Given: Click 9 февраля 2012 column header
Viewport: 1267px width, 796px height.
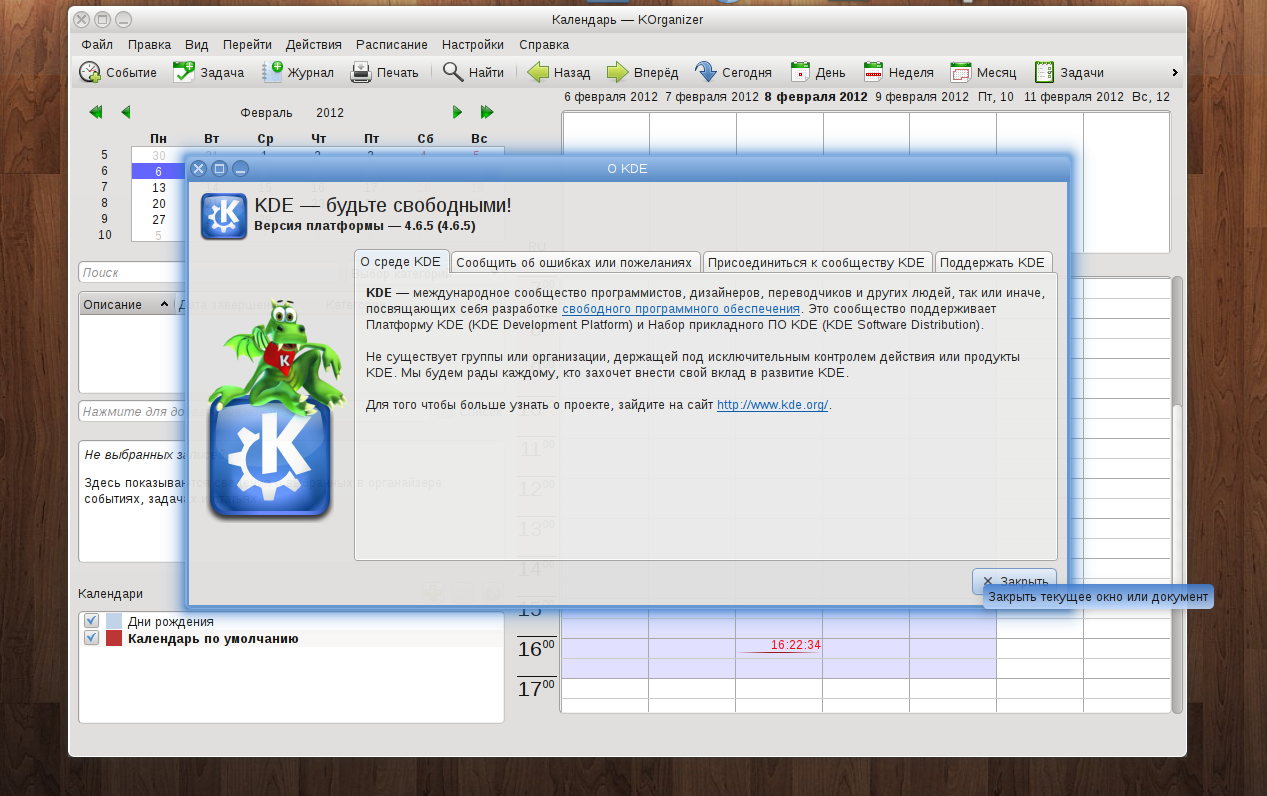Looking at the screenshot, I should (x=921, y=97).
